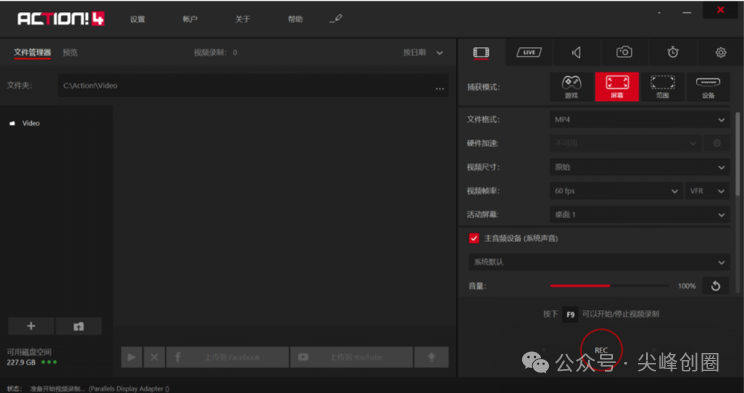Open the 设置 menu

[x=138, y=19]
